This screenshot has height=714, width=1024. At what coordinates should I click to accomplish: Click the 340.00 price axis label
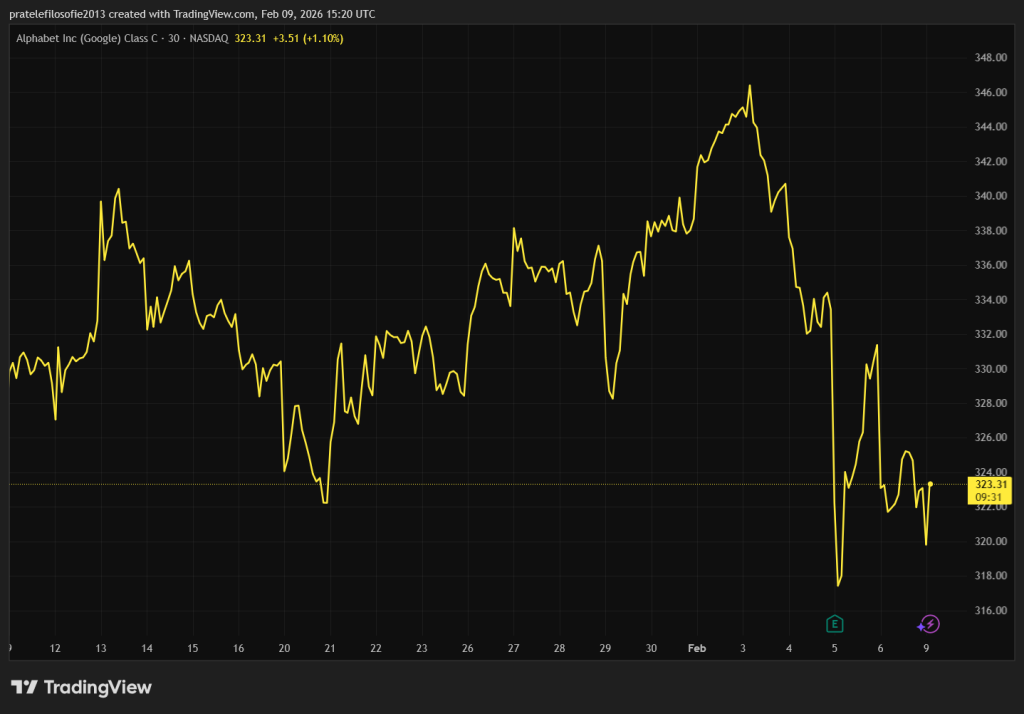click(988, 196)
